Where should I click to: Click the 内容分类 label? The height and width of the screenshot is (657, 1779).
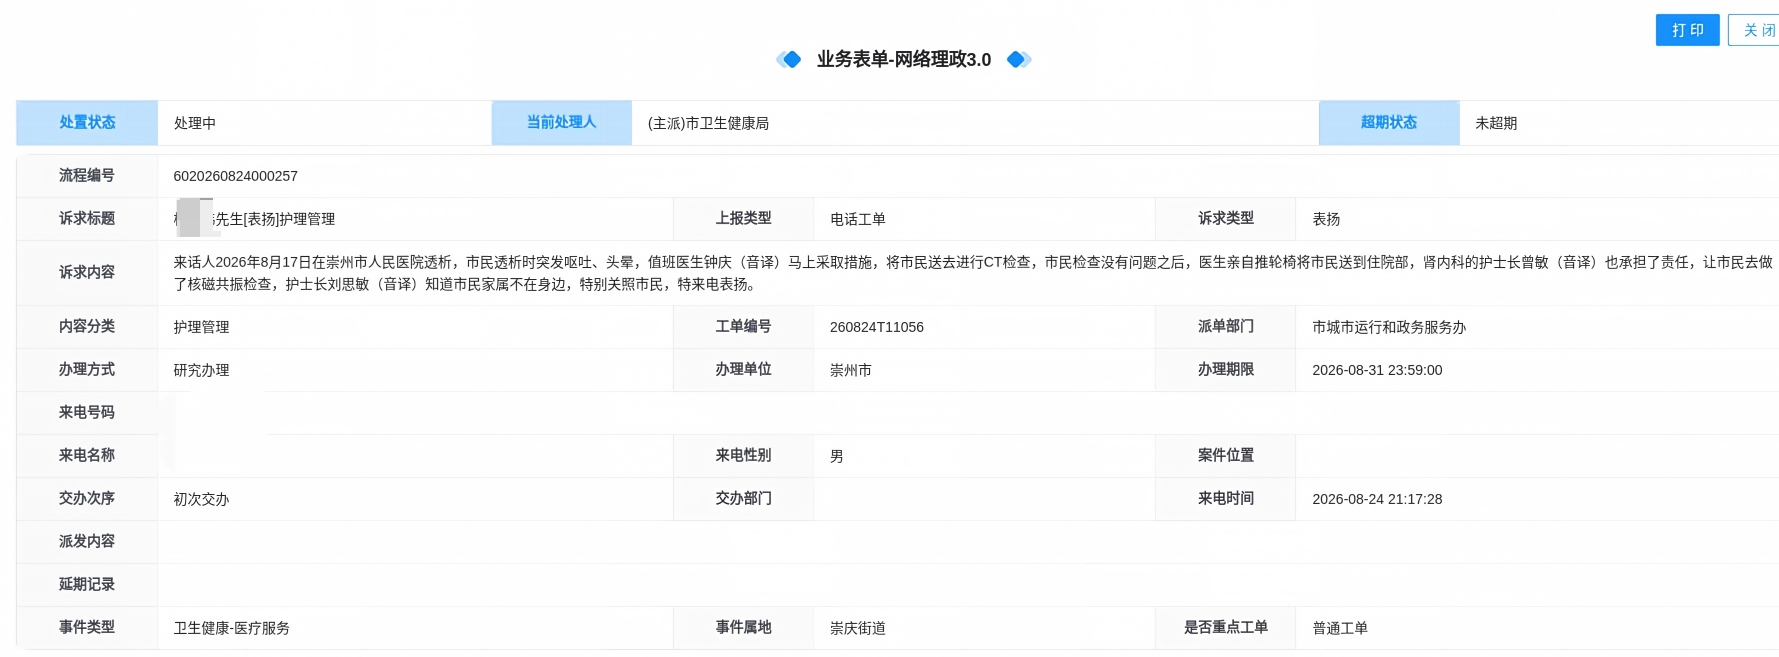click(87, 326)
